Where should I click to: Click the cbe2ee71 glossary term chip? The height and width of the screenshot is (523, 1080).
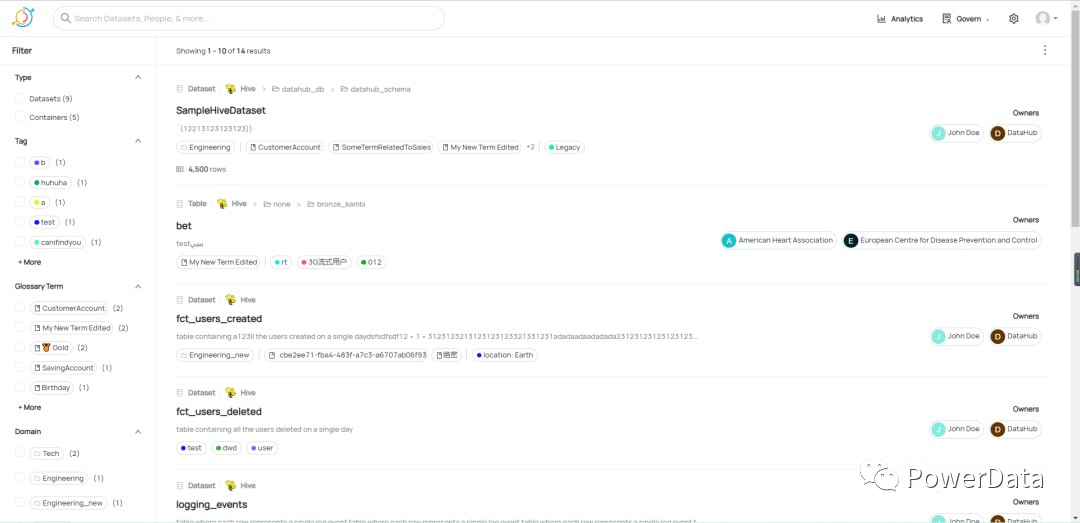347,356
